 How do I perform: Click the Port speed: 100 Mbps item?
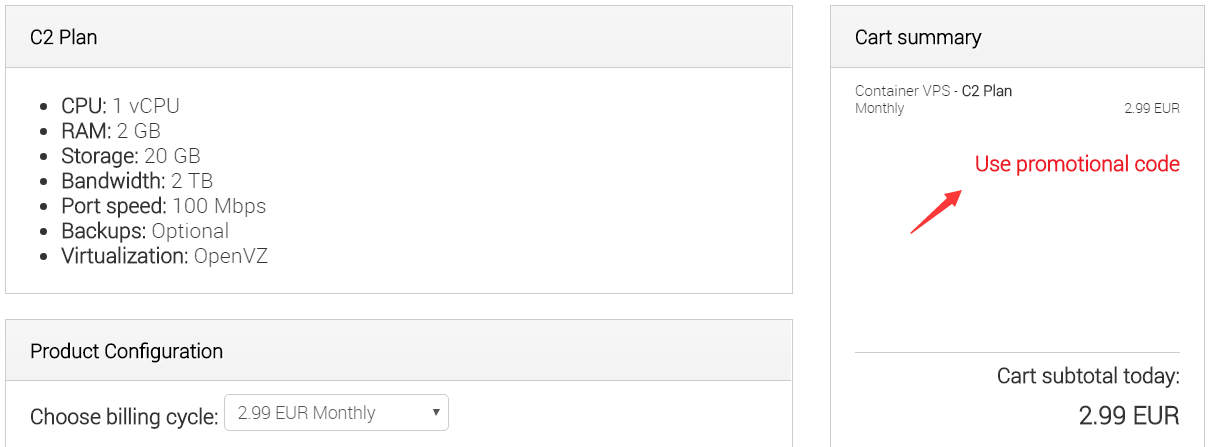coord(163,206)
